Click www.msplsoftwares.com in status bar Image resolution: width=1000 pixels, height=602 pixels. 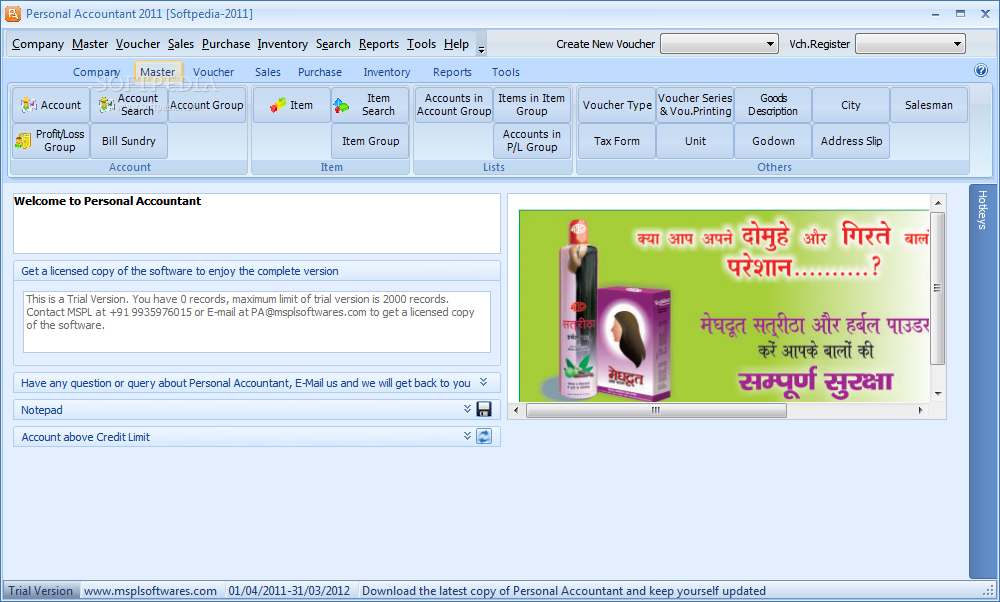tap(151, 591)
